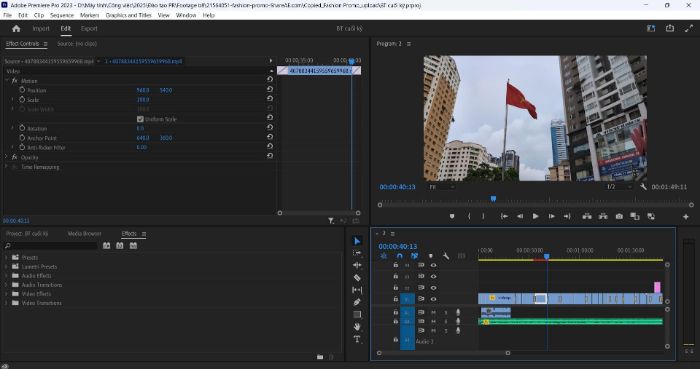Image resolution: width=700 pixels, height=369 pixels.
Task: Open Fit zoom level dropdown
Action: tap(442, 187)
